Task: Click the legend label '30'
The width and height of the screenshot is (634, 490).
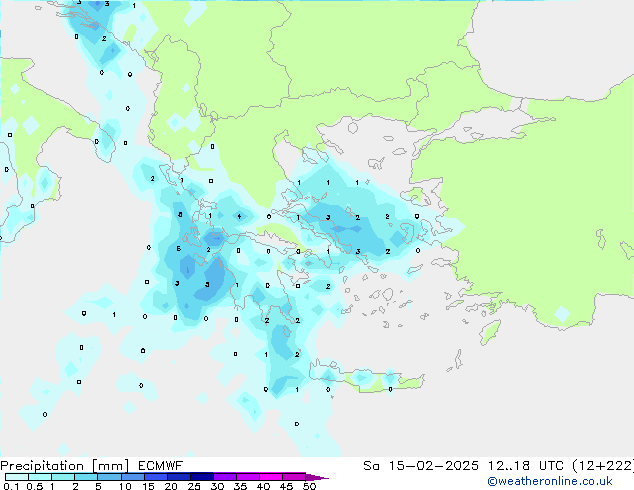Action: click(217, 486)
